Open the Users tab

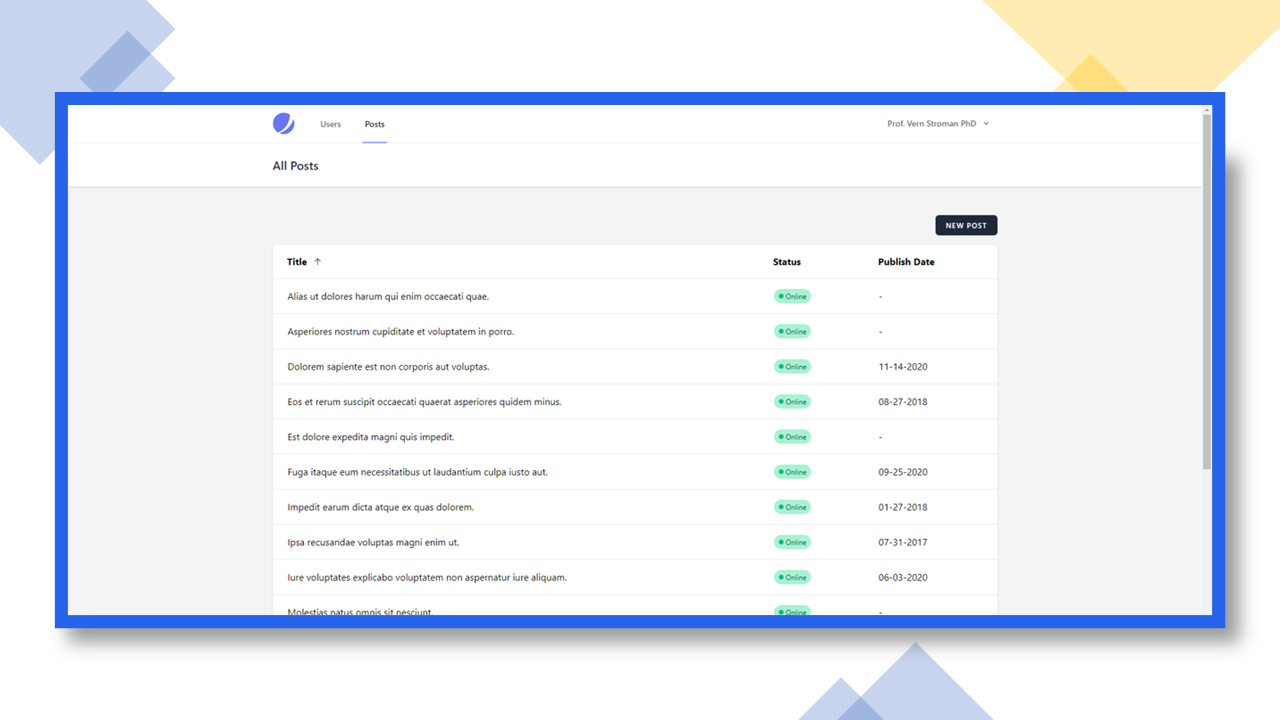coord(330,124)
